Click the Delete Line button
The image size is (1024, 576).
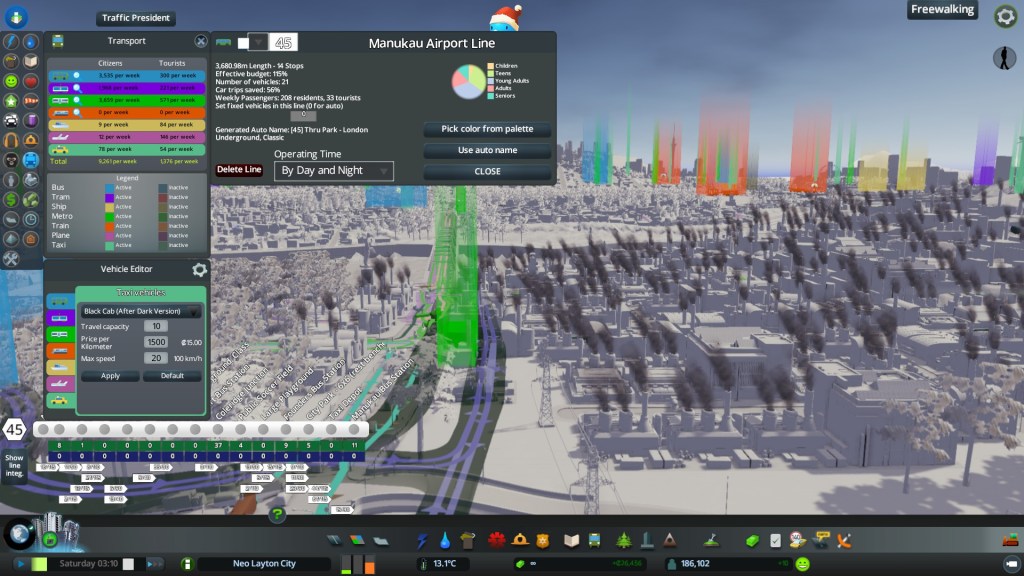[240, 170]
